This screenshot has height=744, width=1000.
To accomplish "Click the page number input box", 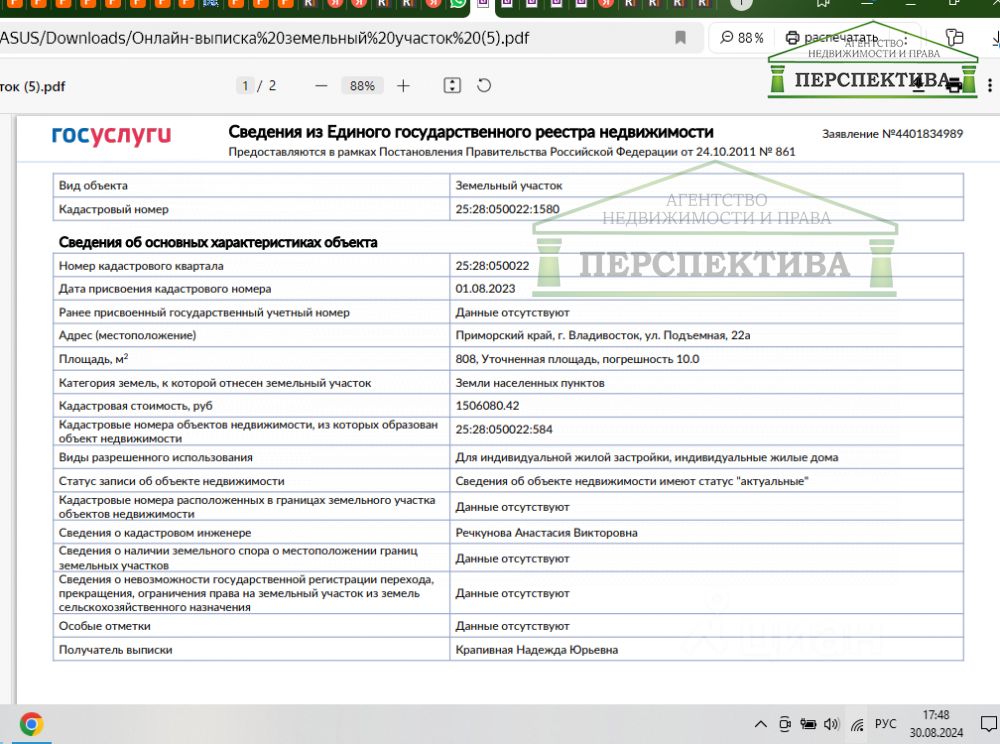I will 245,86.
